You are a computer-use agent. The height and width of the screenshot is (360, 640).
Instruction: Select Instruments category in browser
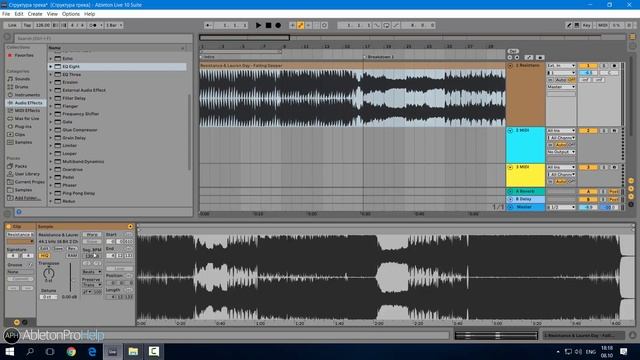click(x=27, y=95)
